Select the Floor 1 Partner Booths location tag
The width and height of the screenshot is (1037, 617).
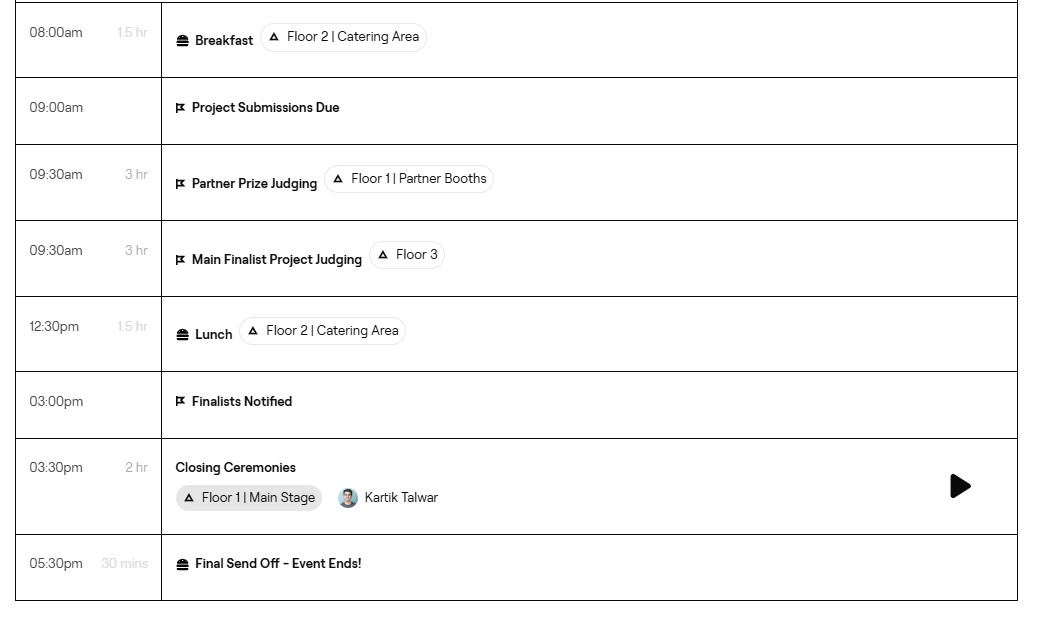(x=409, y=179)
